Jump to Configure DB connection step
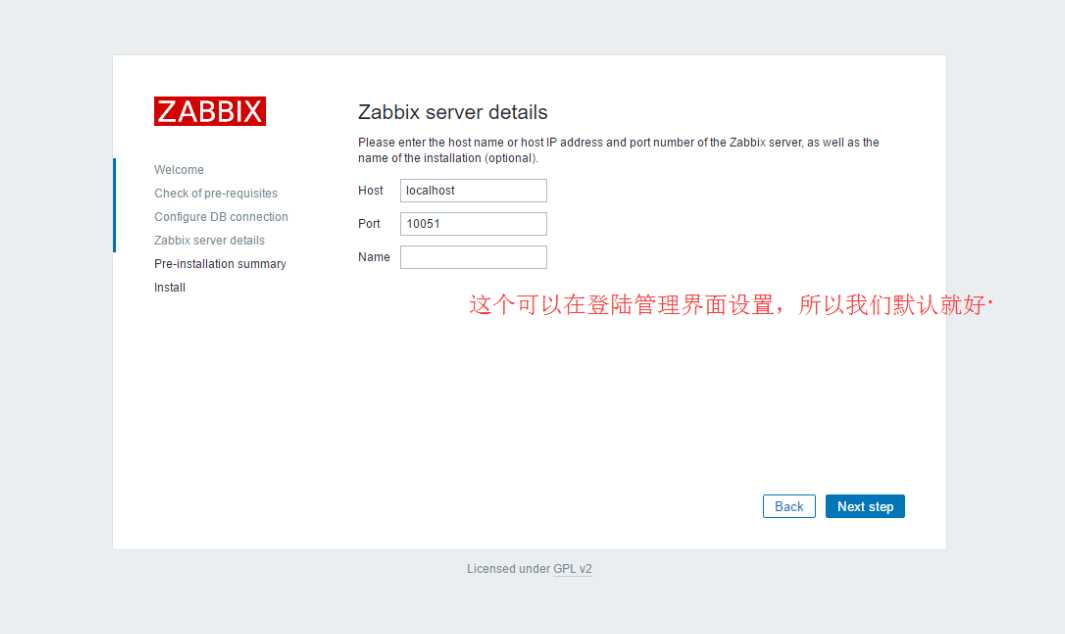 221,217
